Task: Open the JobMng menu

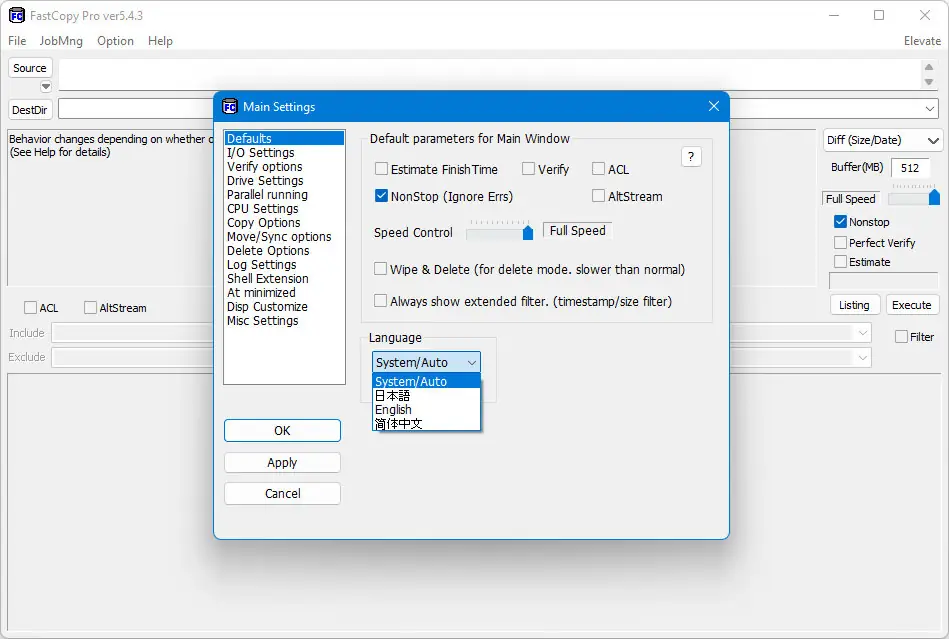Action: coord(61,41)
